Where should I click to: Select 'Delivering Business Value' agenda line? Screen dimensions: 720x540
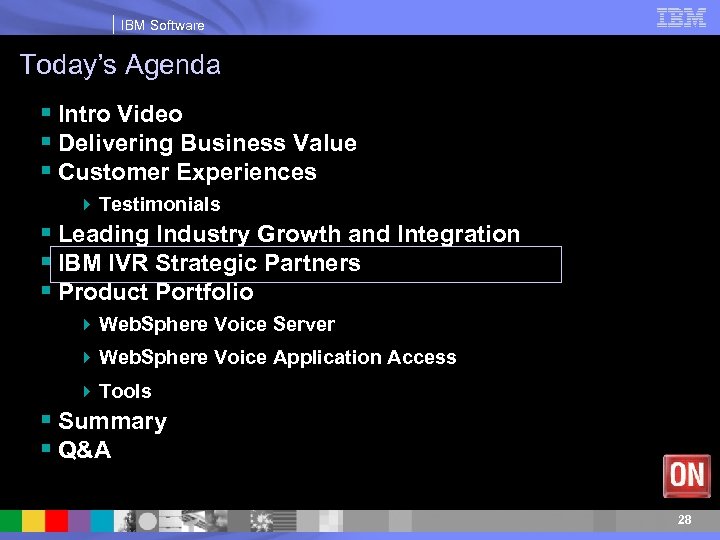[x=208, y=143]
